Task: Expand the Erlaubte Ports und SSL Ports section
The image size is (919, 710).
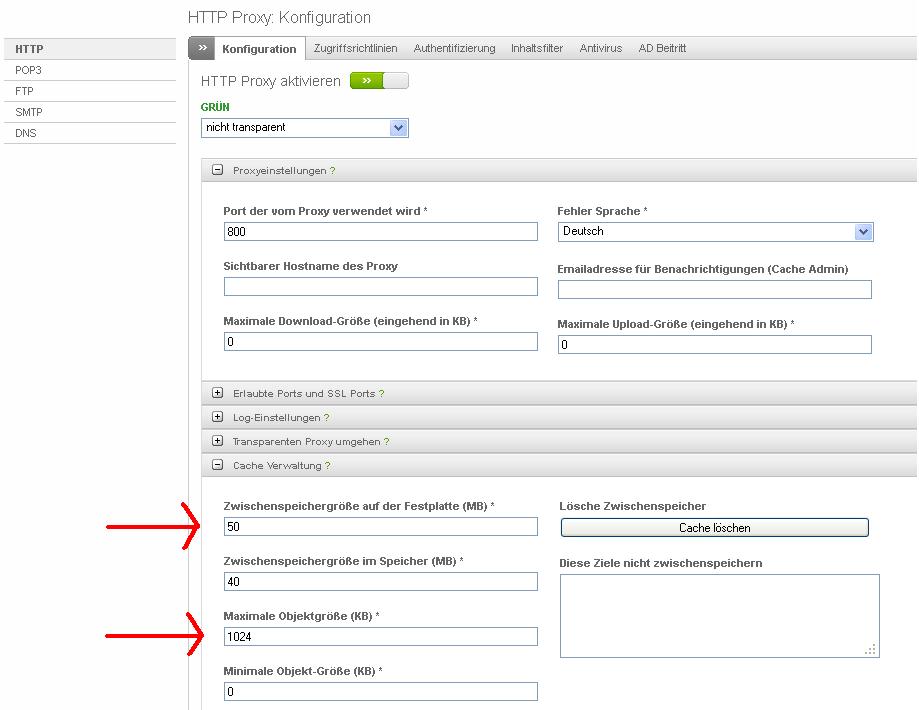Action: pyautogui.click(x=218, y=393)
